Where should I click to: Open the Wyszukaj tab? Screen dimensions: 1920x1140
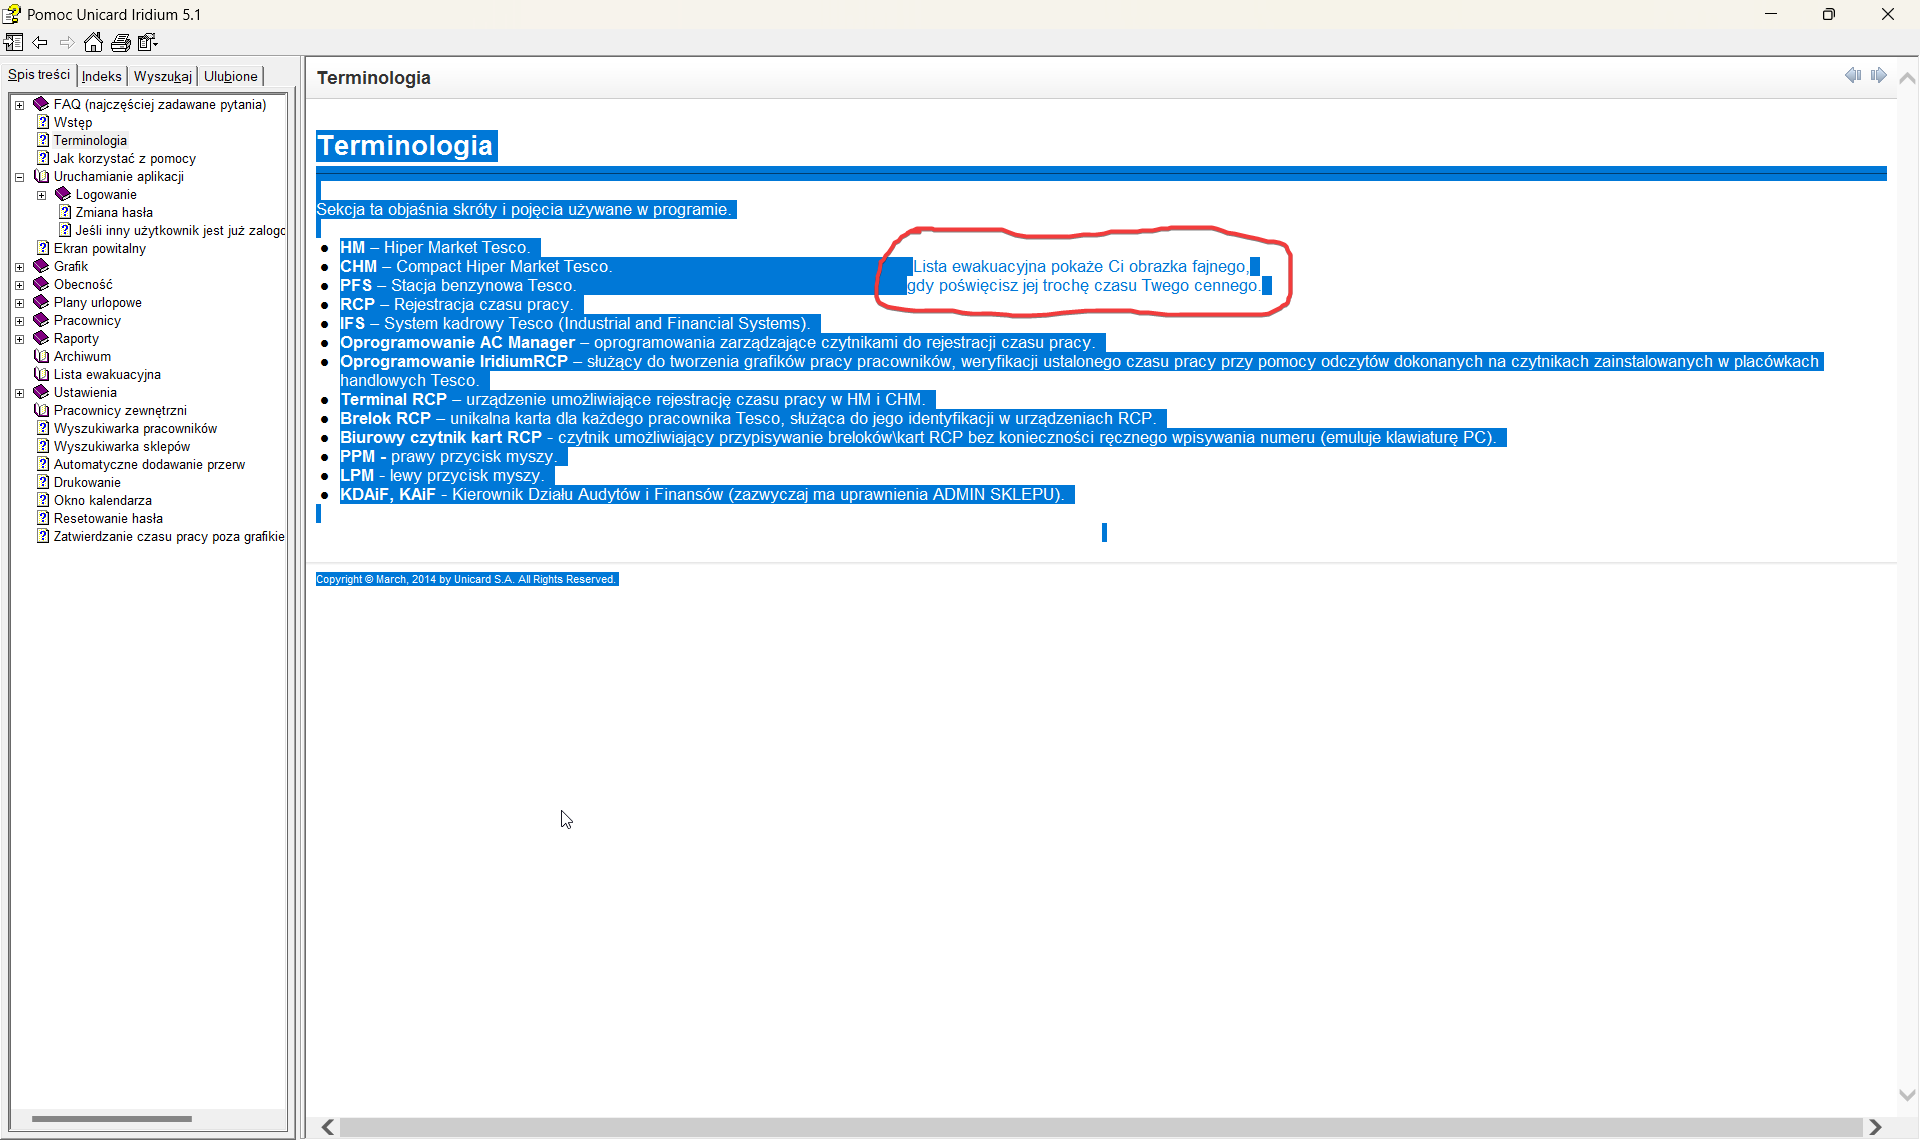[163, 76]
